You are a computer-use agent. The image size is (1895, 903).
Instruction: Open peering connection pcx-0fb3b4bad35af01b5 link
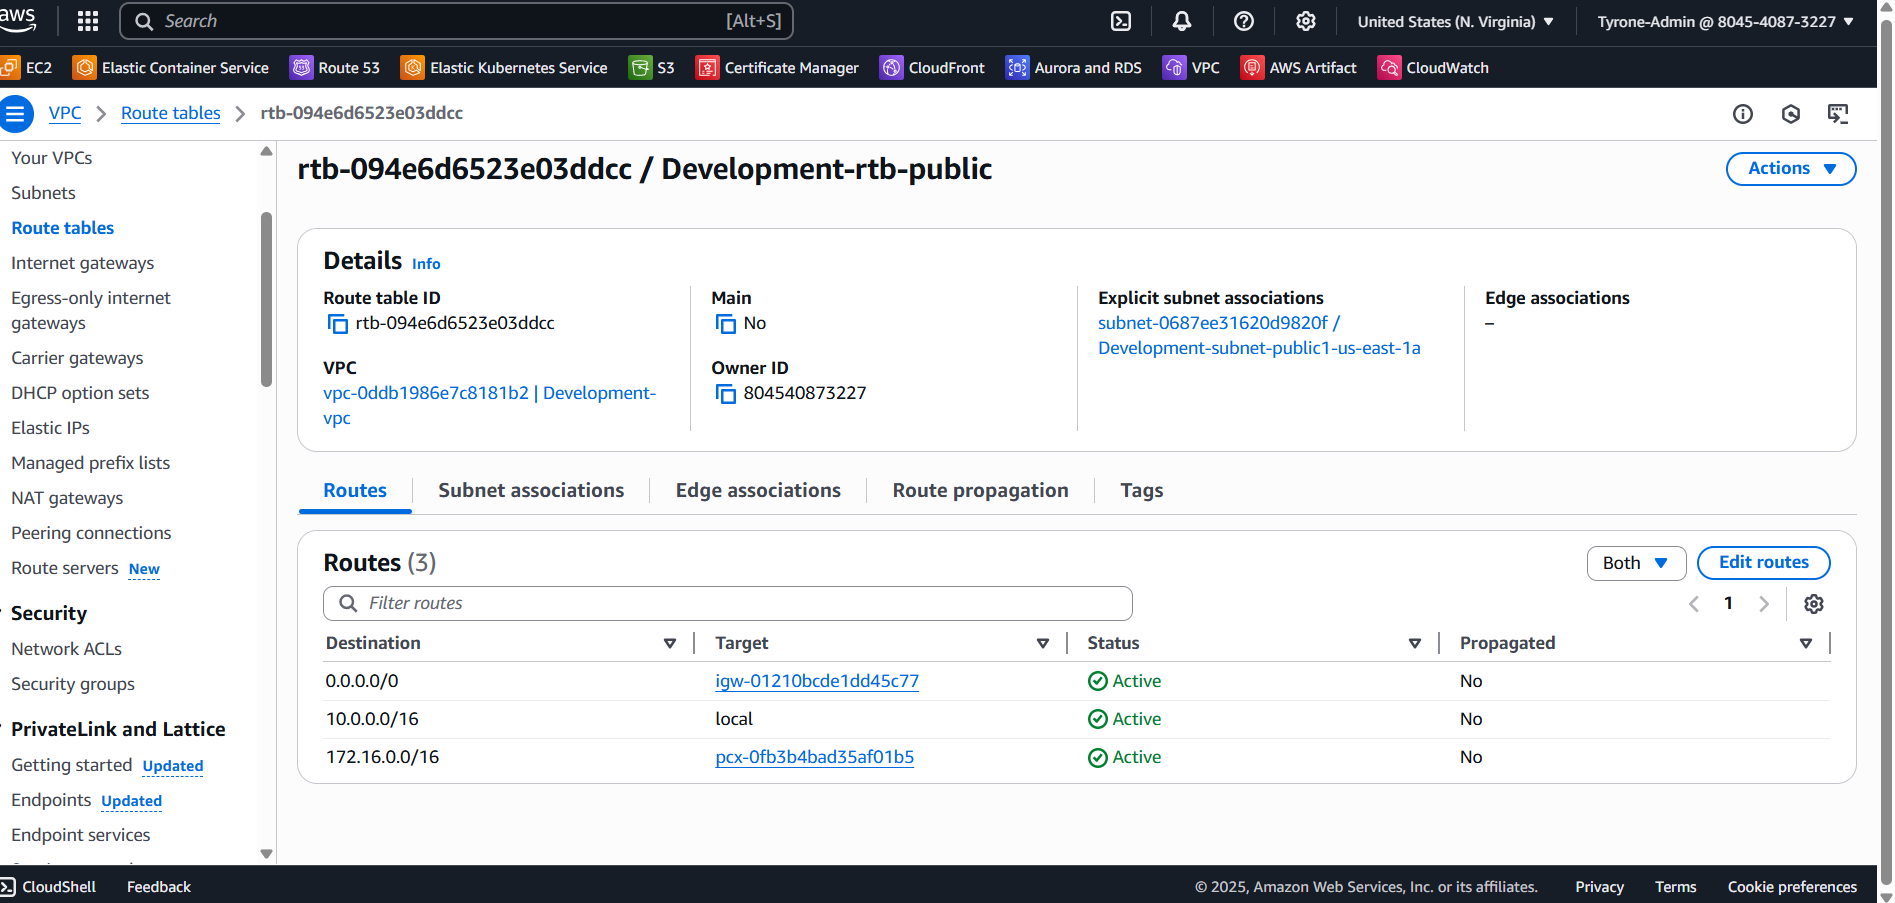[x=814, y=757]
